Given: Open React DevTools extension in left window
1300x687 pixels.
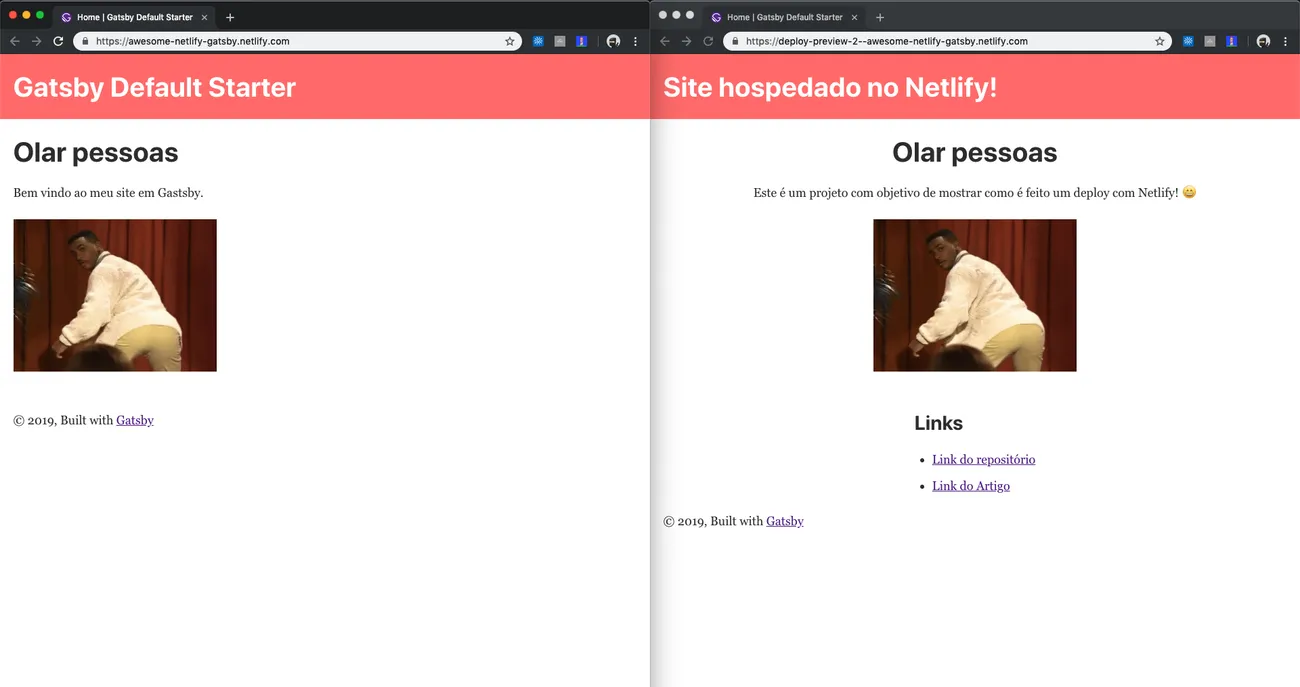Looking at the screenshot, I should click(x=538, y=41).
